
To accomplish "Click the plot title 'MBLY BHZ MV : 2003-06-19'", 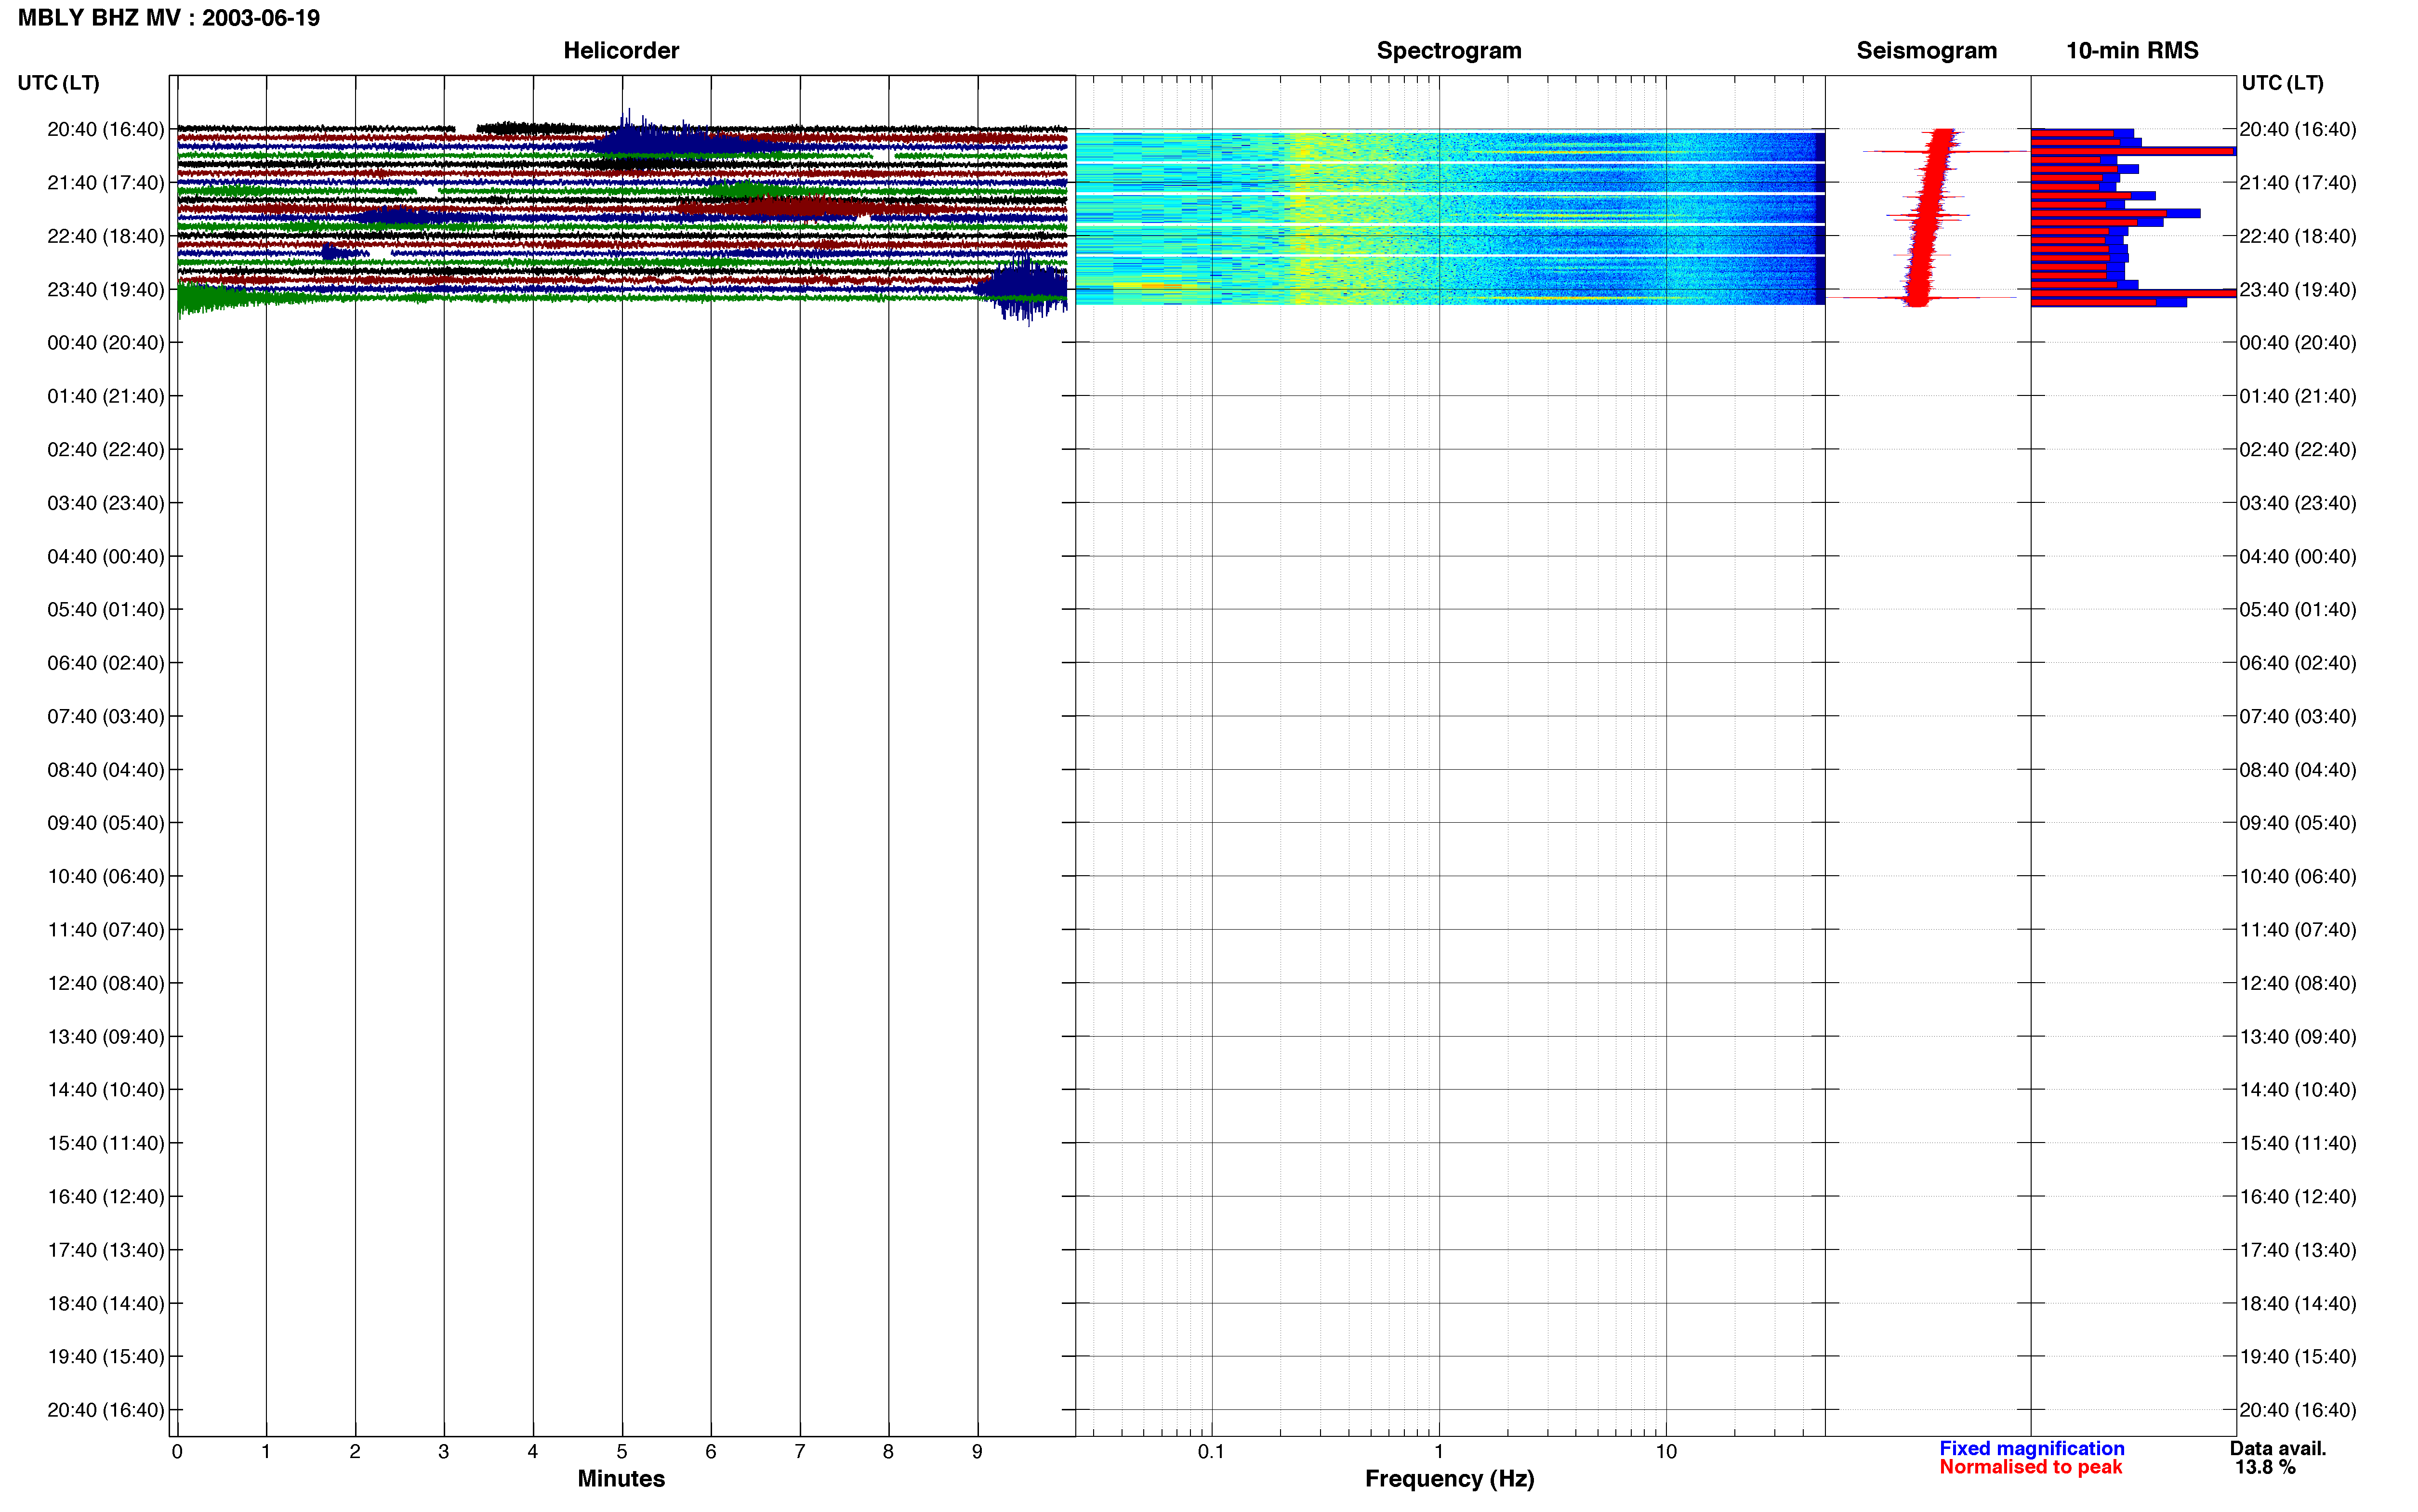I will tap(169, 18).
